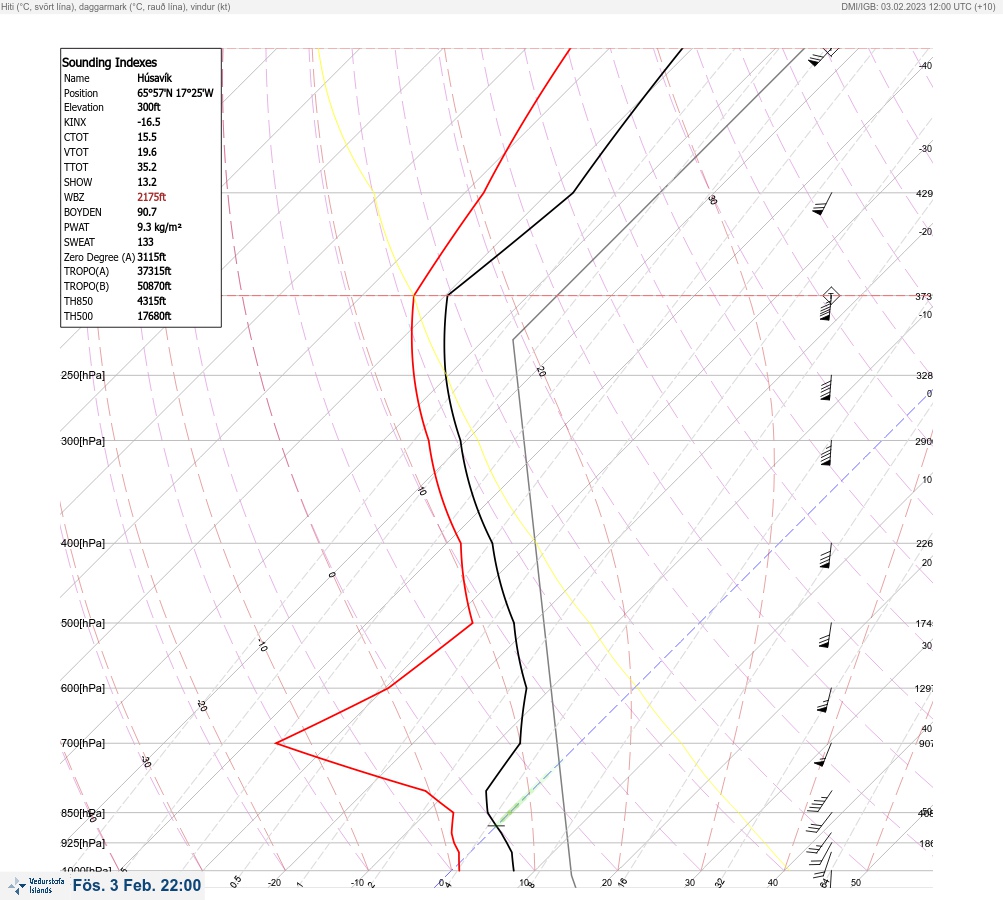Screen dimensions: 1003x900
Task: Click the TROPO(B) value '50870ft'
Action: 154,287
